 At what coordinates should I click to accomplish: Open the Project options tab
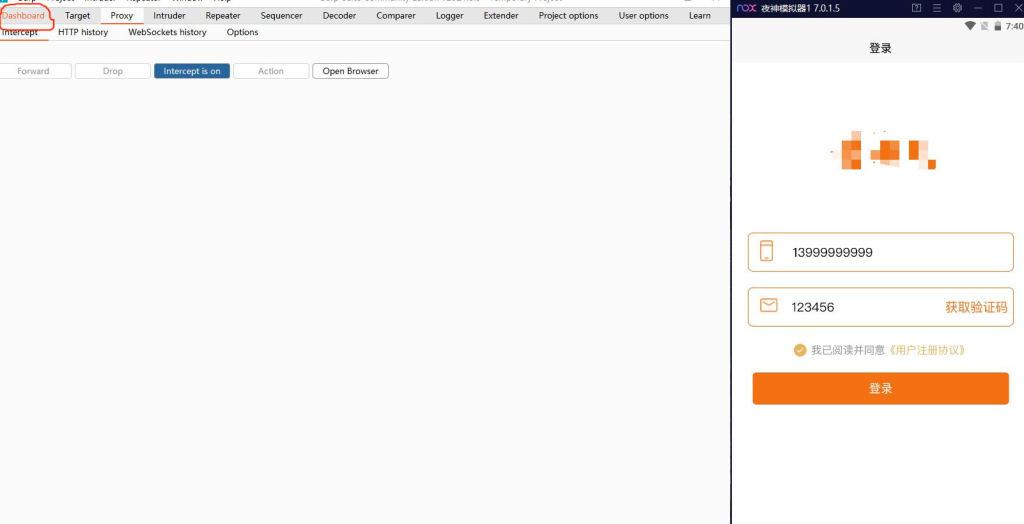[x=568, y=16]
